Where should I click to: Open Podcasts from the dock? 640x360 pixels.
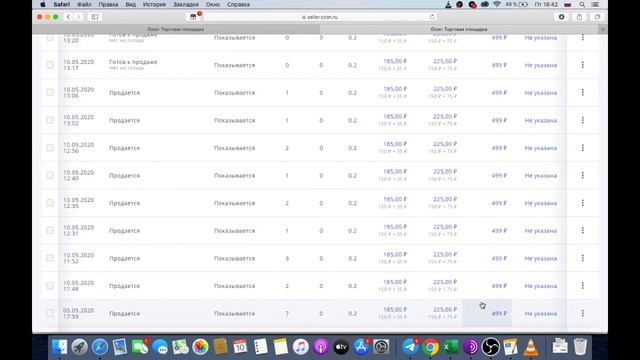click(321, 347)
